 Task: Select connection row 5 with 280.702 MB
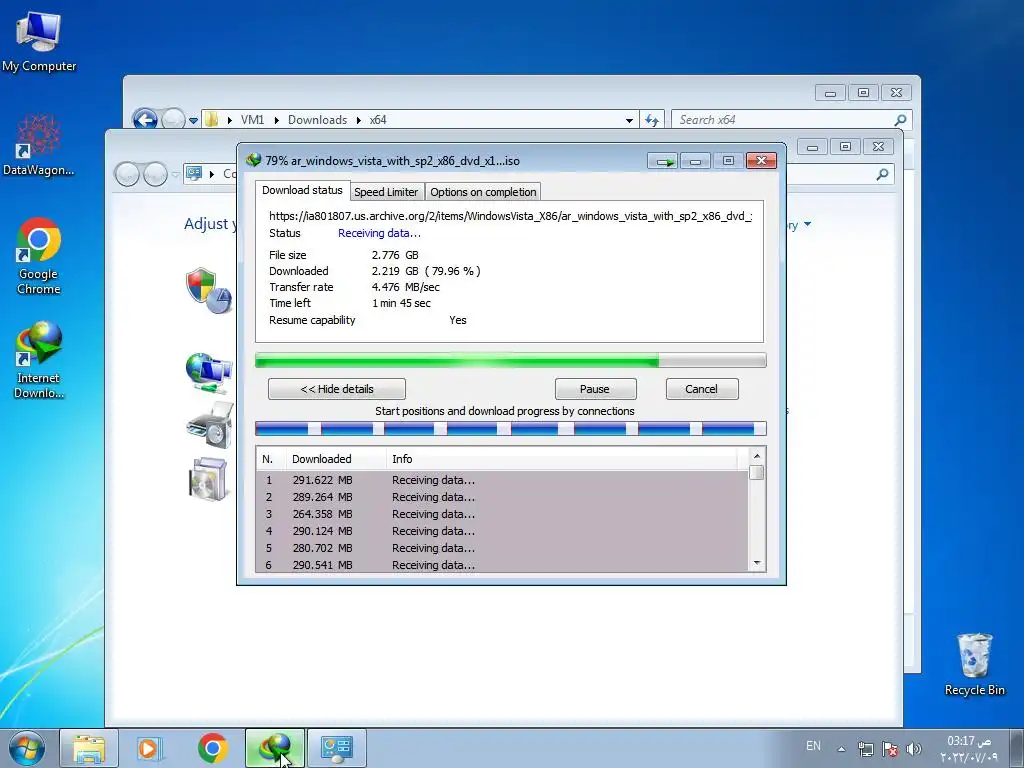tap(502, 548)
